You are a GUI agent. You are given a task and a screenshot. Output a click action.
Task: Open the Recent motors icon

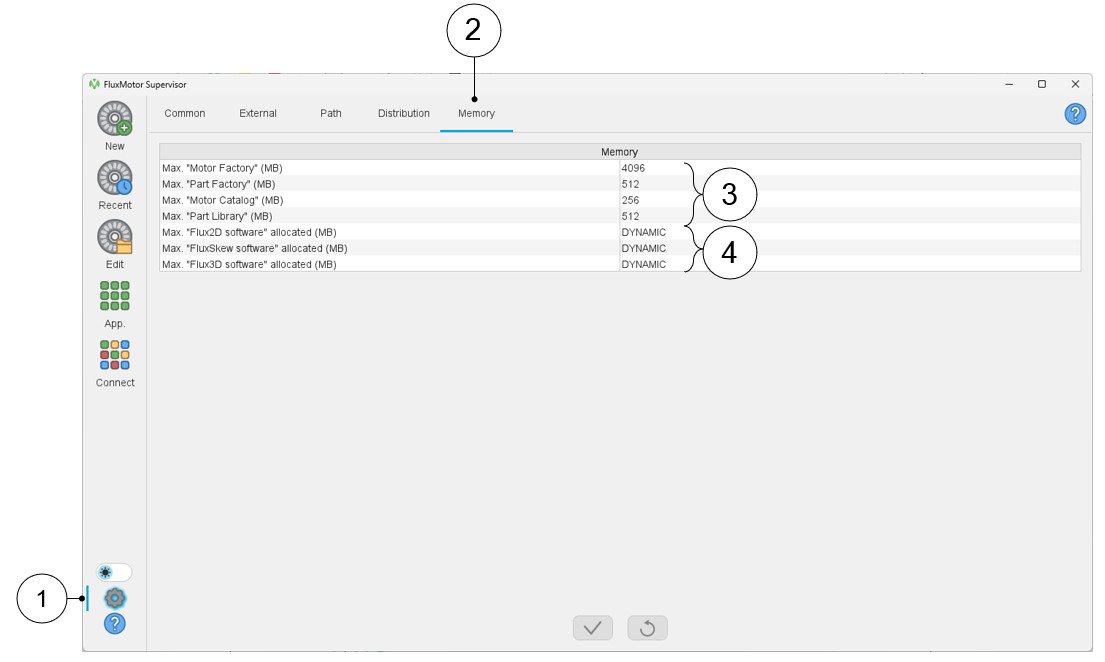pos(115,178)
